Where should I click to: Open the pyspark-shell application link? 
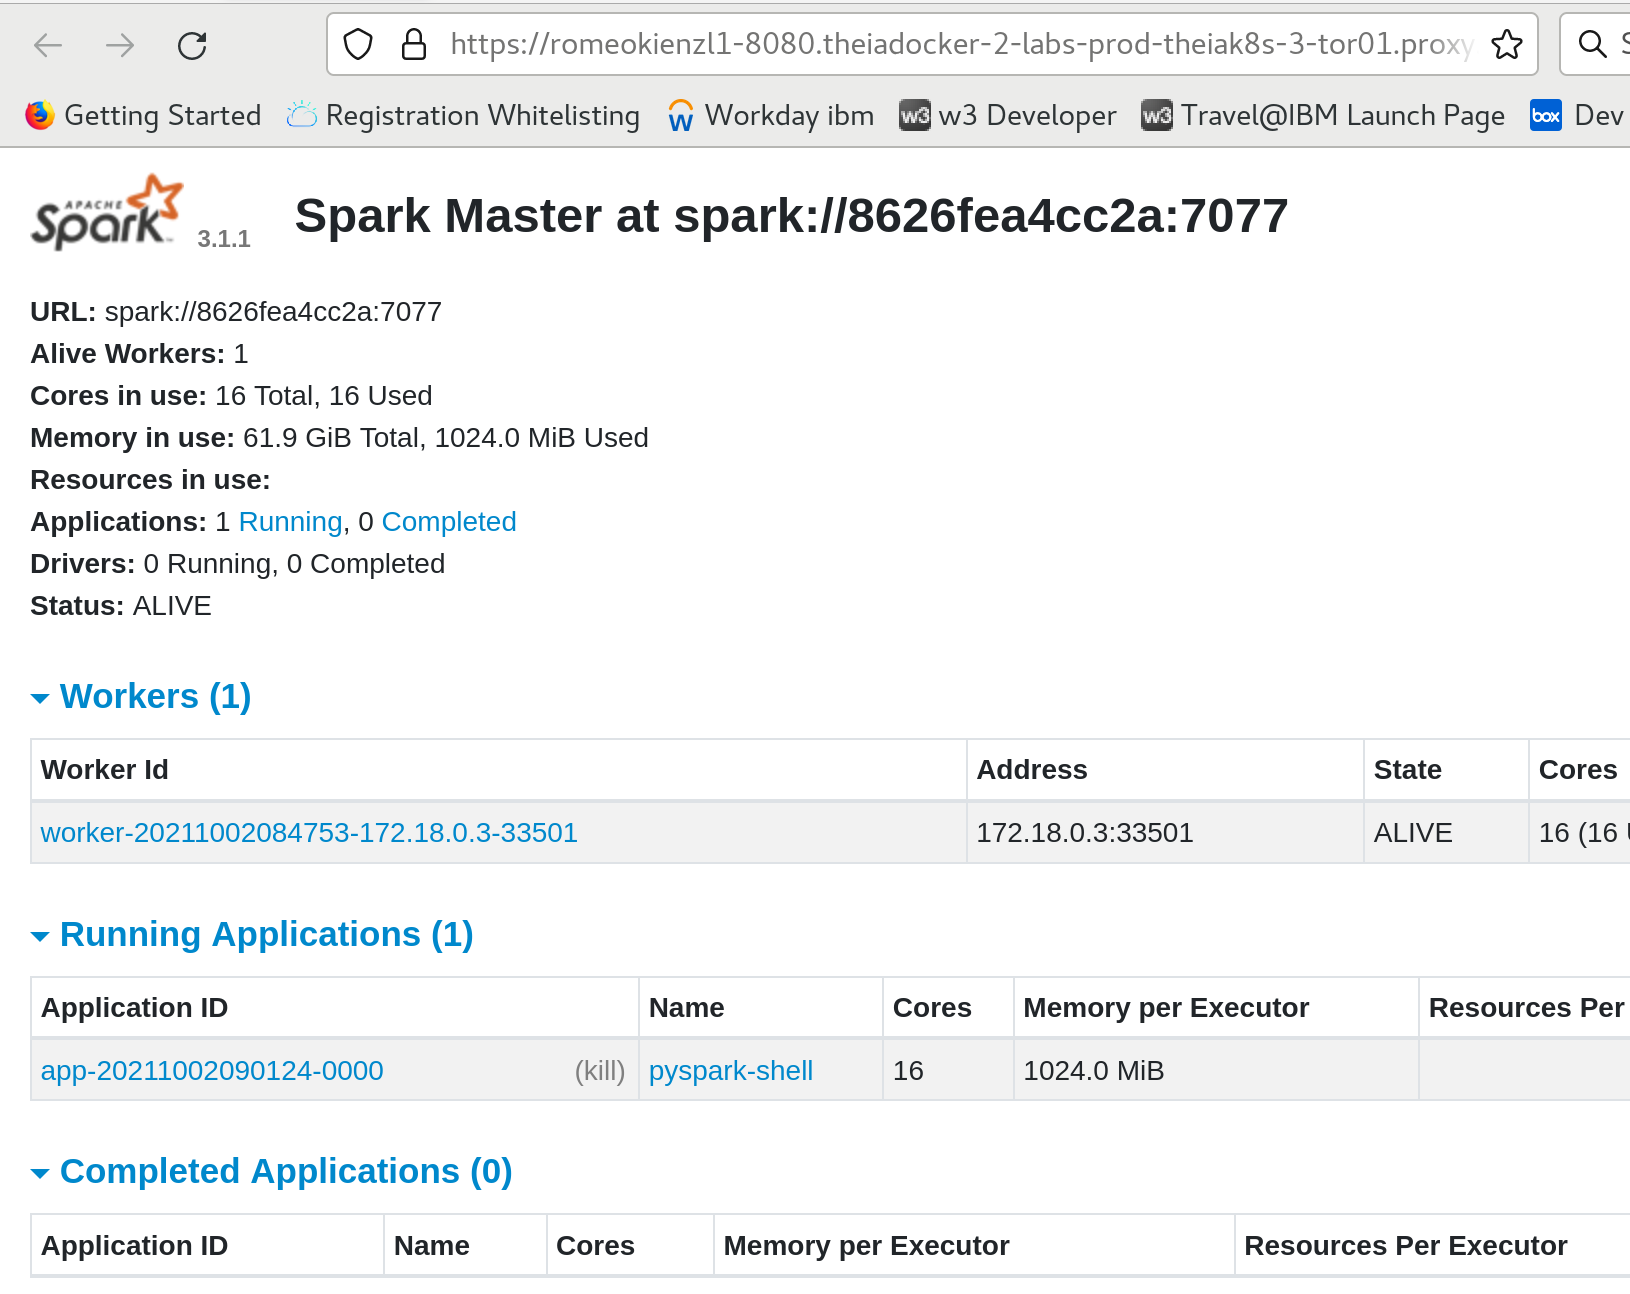tap(731, 1071)
